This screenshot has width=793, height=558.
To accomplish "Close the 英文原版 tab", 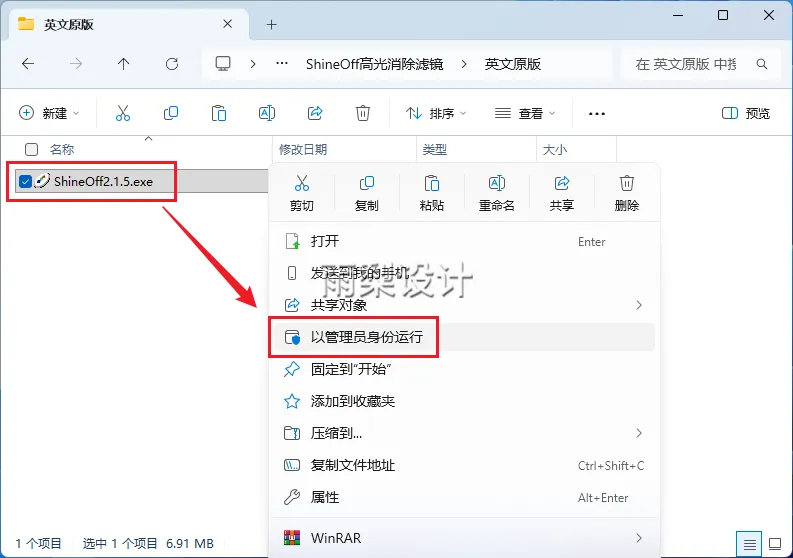I will click(x=228, y=24).
